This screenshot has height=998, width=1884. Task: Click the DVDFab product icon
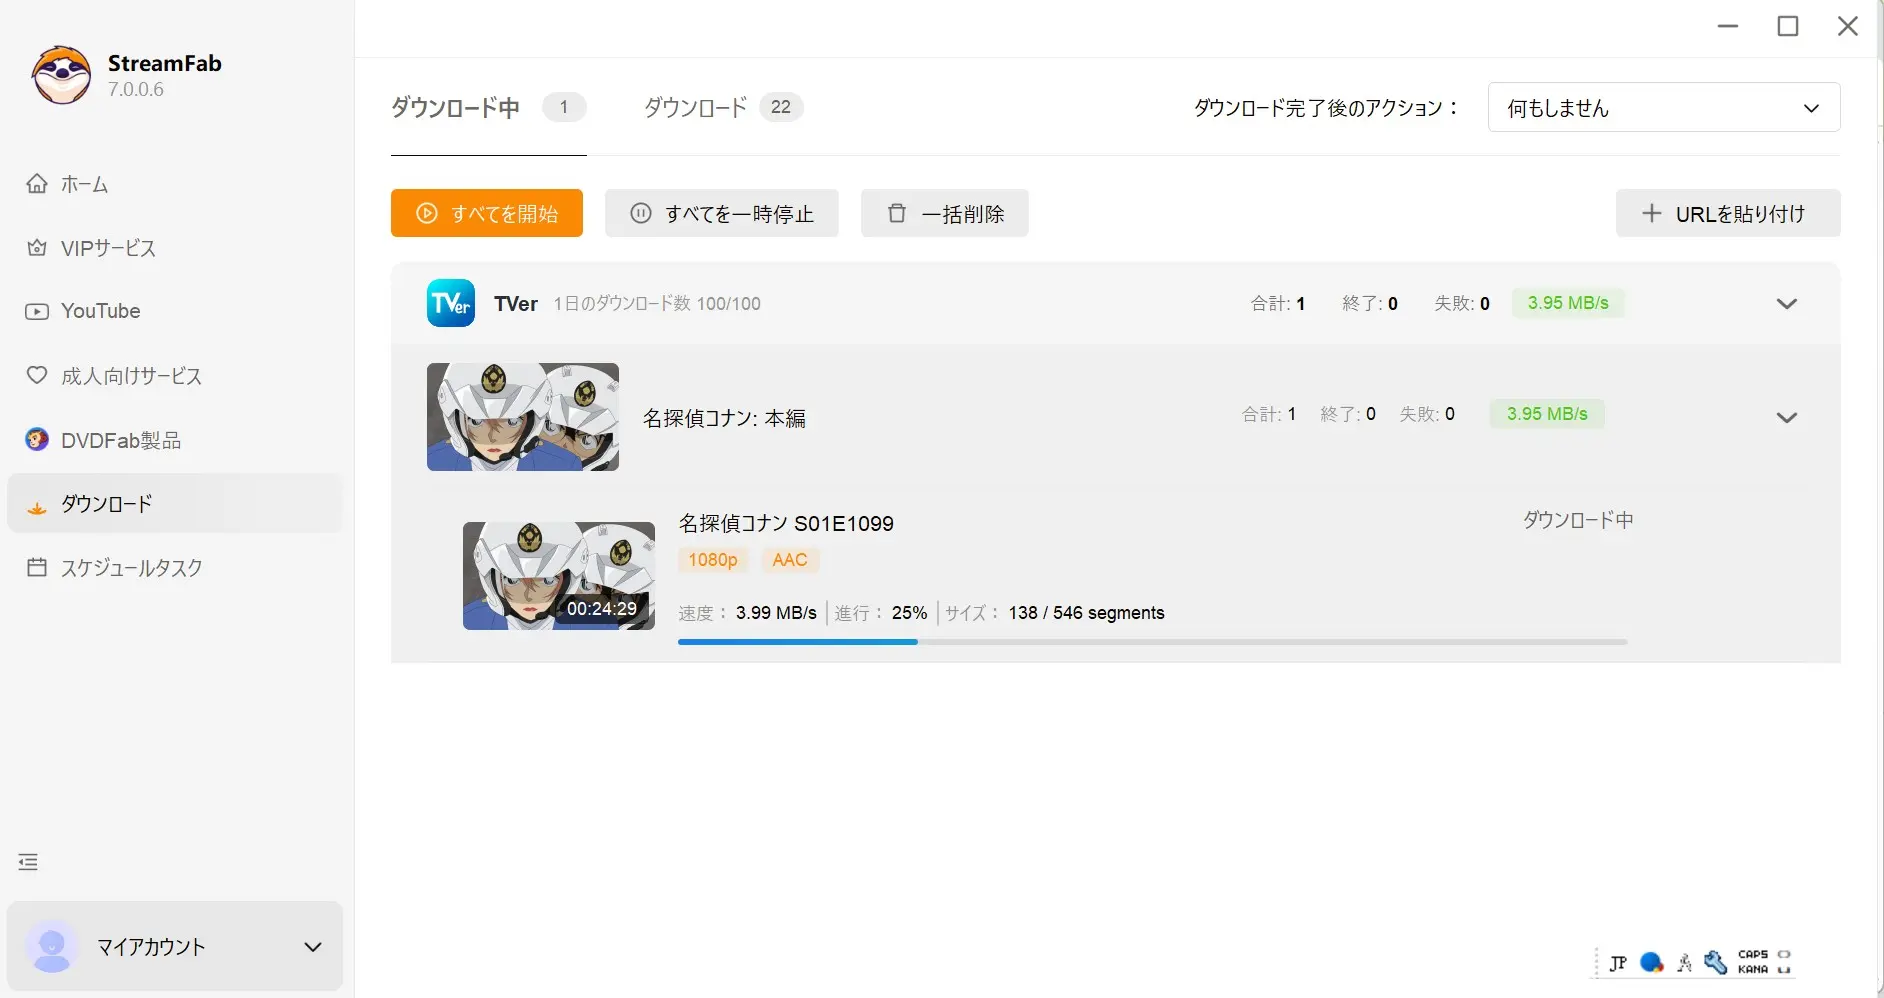pos(37,439)
